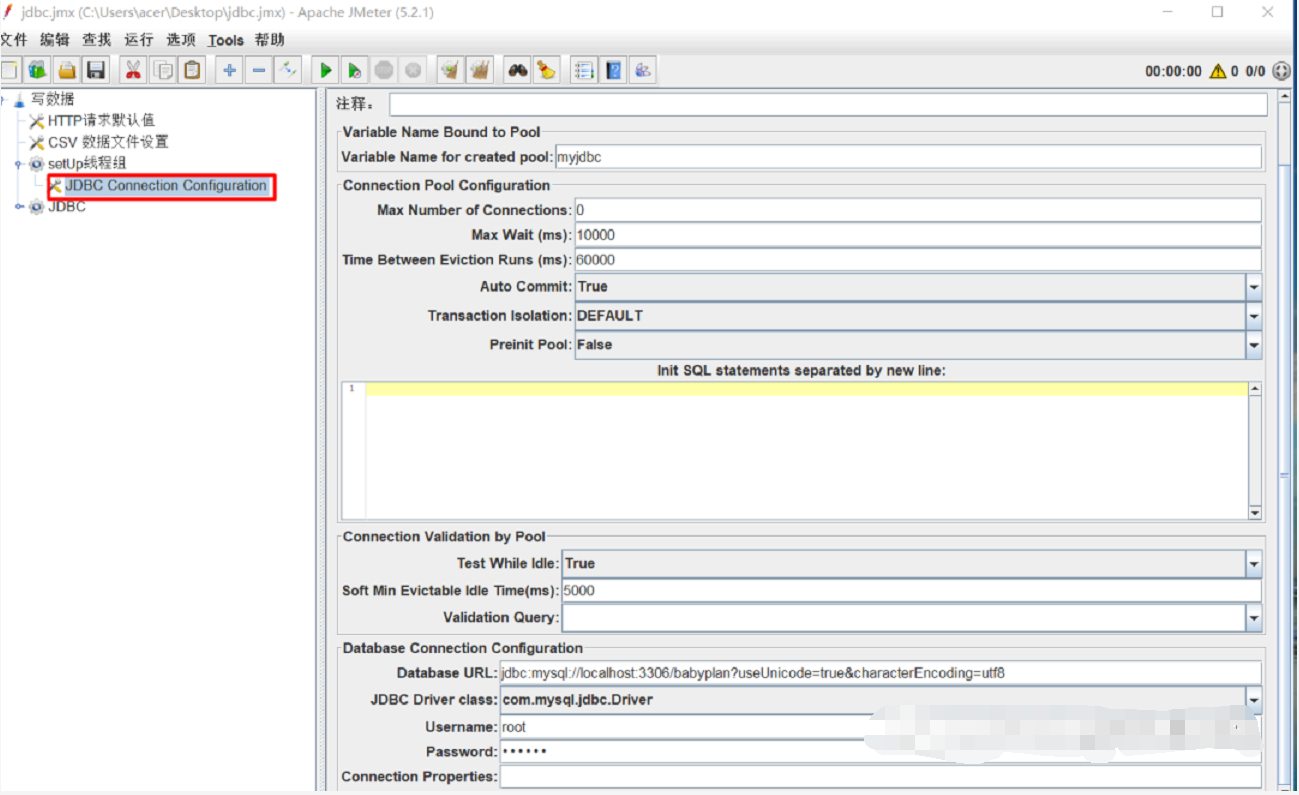The height and width of the screenshot is (795, 1299).
Task: Select the 写数据 test plan node
Action: (52, 99)
